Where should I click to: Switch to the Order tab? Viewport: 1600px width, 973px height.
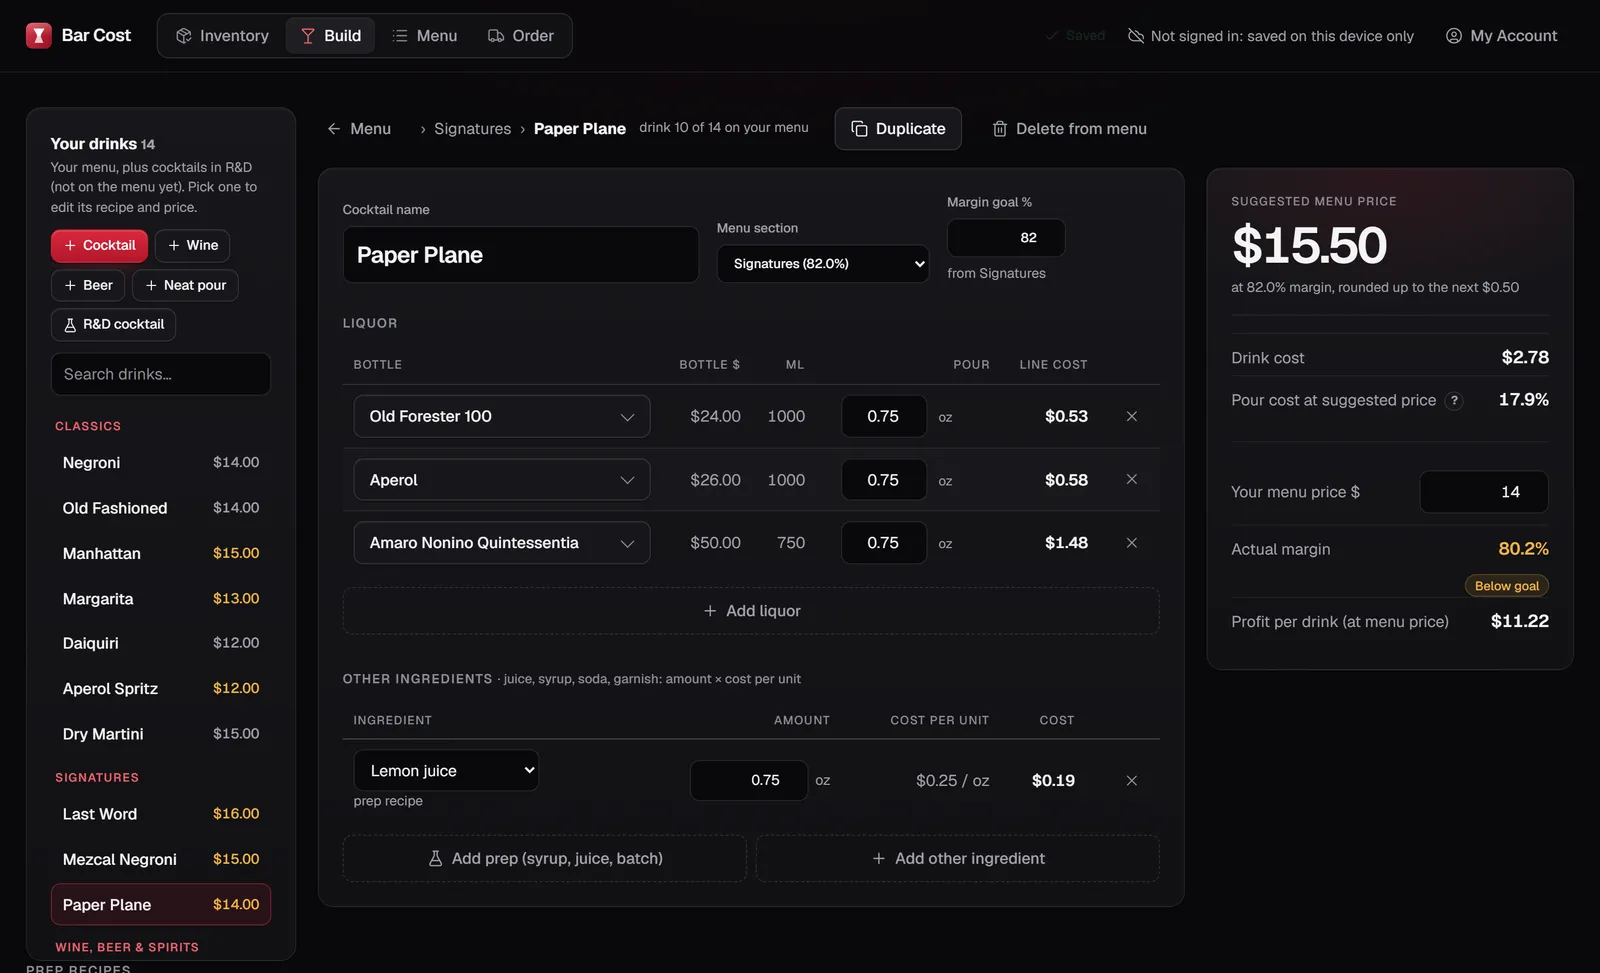click(x=520, y=36)
